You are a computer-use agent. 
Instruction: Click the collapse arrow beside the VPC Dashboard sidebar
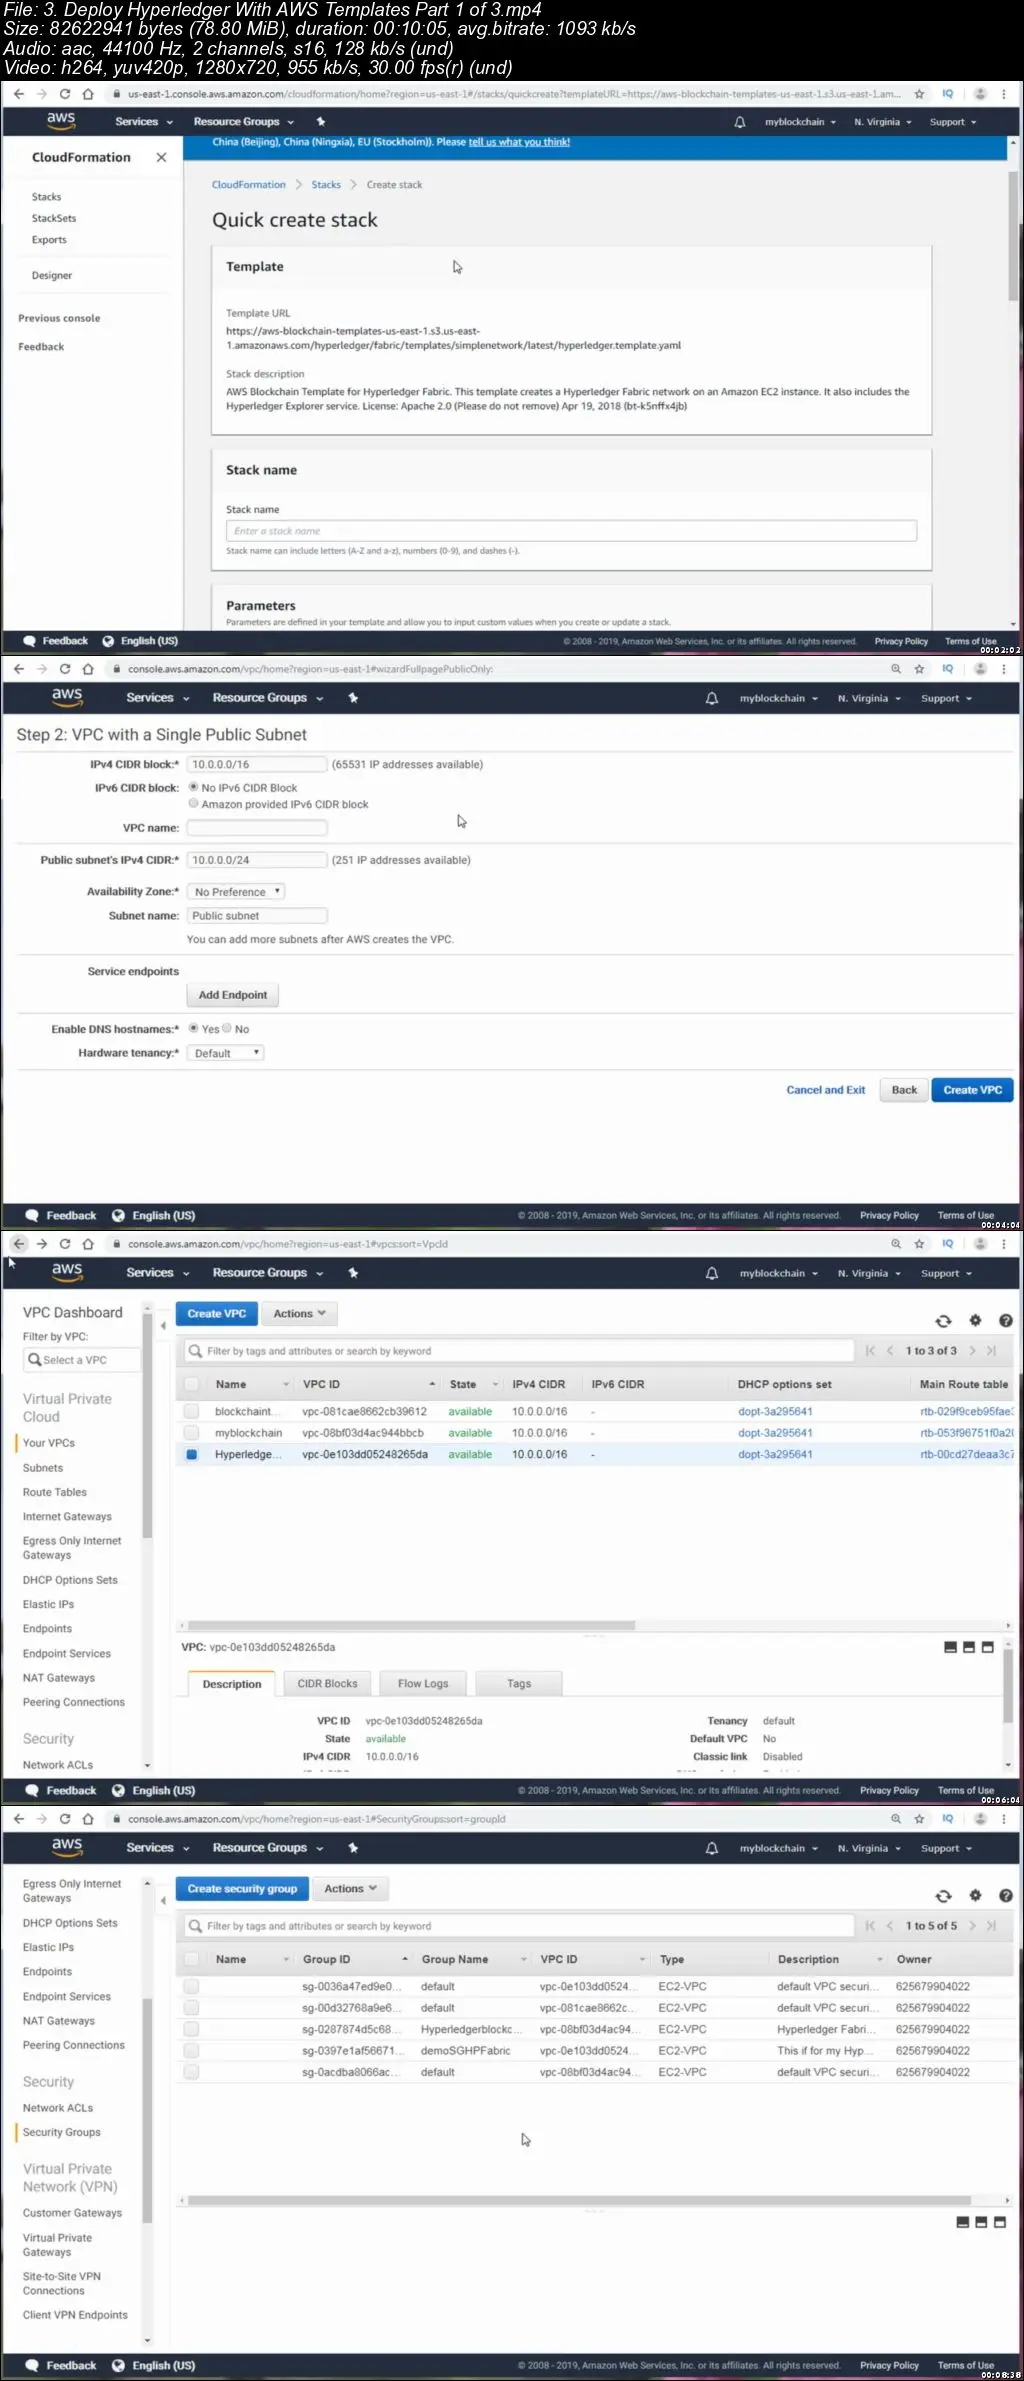tap(163, 1326)
